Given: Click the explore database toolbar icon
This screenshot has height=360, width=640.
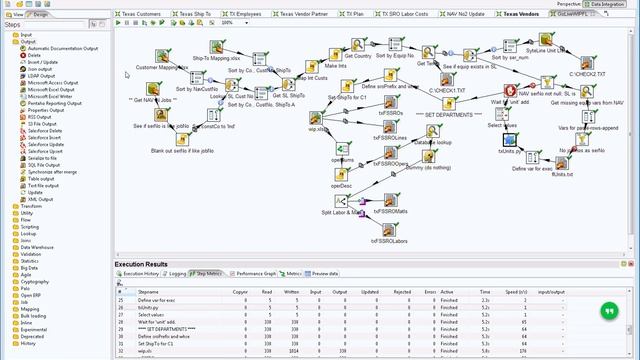Looking at the screenshot, I should coord(200,23).
